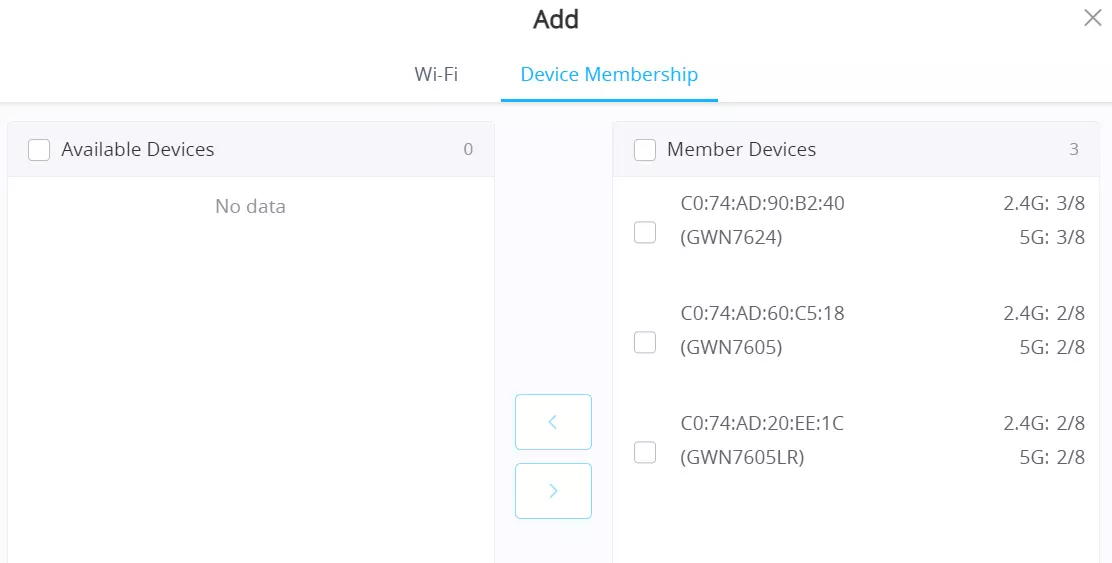Select the (GWN7624) model label
The height and width of the screenshot is (563, 1112).
click(x=731, y=237)
